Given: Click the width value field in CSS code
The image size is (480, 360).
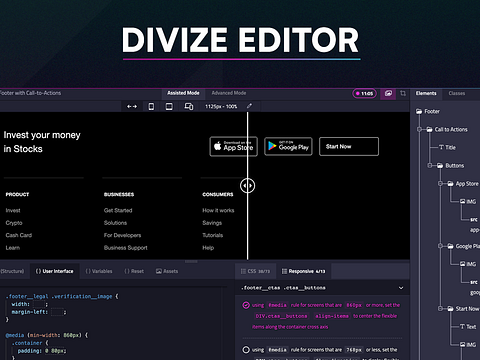Looking at the screenshot, I should [x=39, y=304].
